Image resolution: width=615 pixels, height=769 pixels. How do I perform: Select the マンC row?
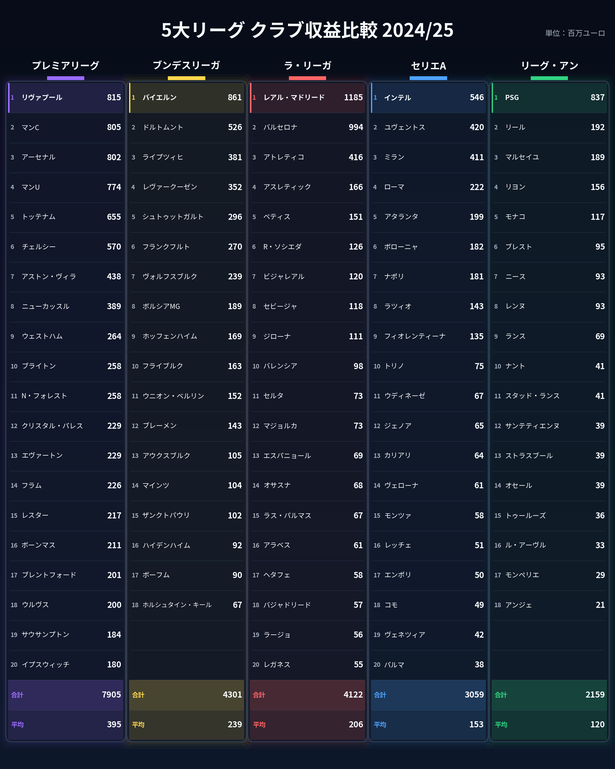pos(66,128)
